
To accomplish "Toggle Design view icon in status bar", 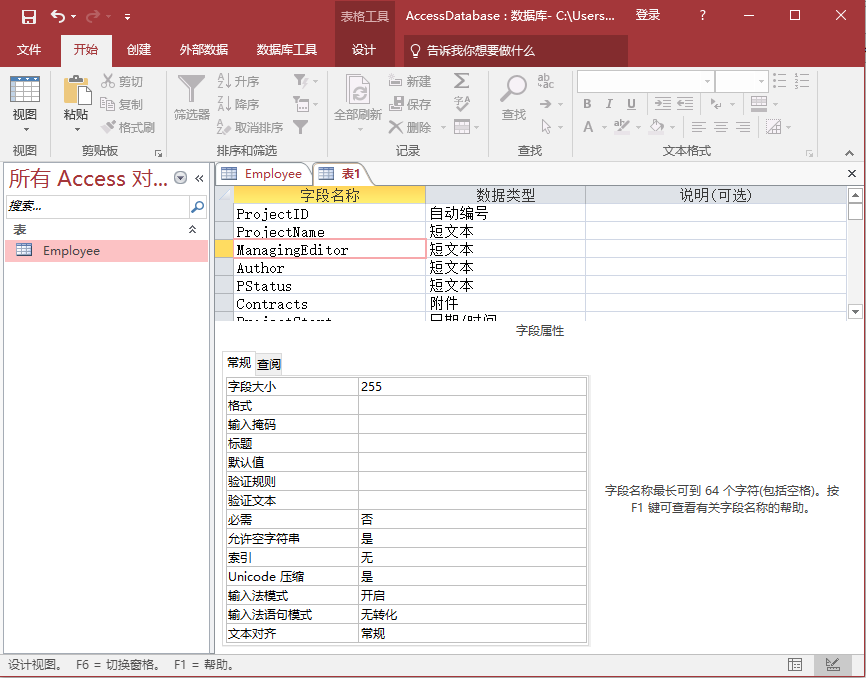I will pyautogui.click(x=832, y=664).
